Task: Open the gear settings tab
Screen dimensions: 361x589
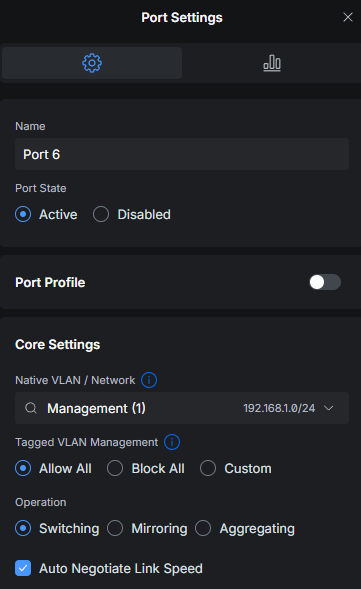Action: (x=92, y=63)
